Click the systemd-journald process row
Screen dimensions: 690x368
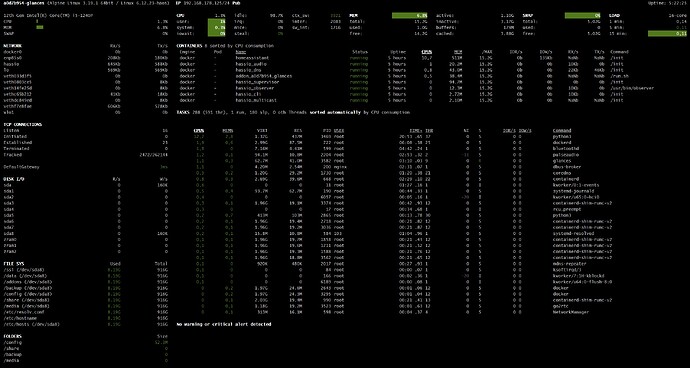[403, 191]
